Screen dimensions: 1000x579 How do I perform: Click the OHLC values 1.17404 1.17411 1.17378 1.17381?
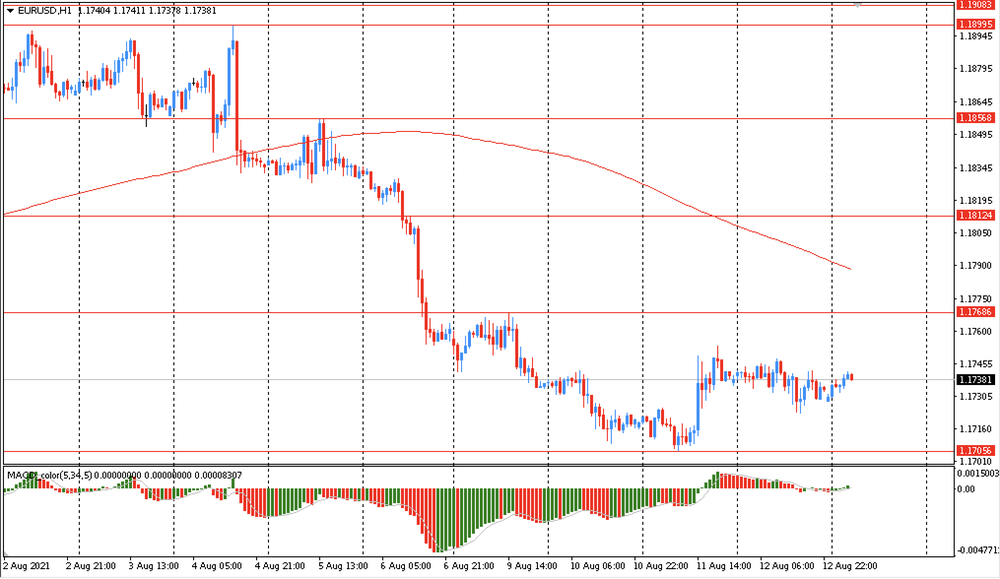pyautogui.click(x=147, y=11)
